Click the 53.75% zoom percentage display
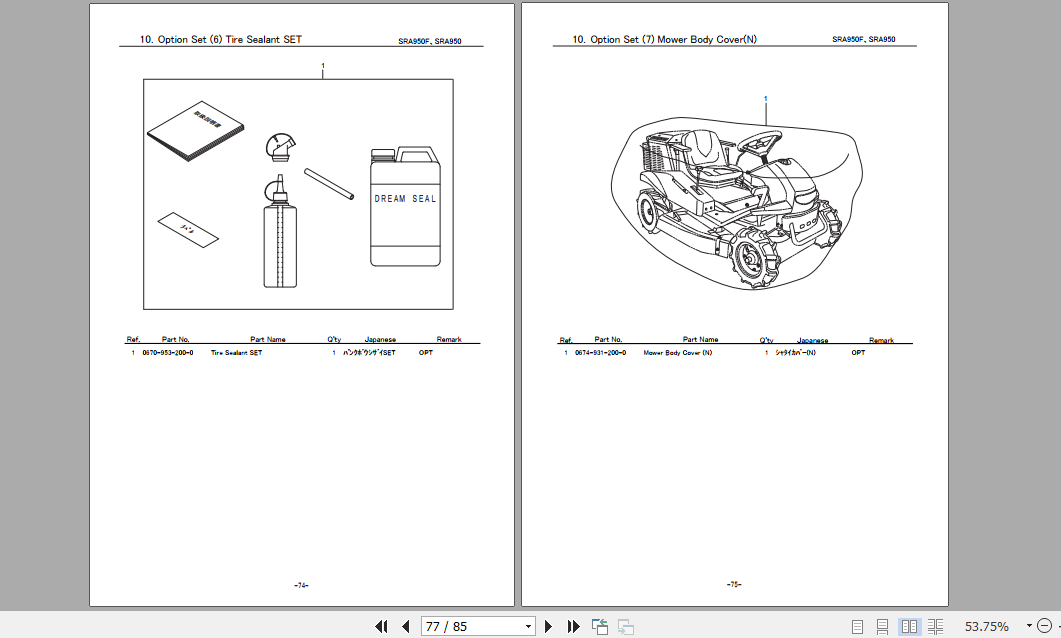This screenshot has width=1061, height=638. pyautogui.click(x=986, y=625)
